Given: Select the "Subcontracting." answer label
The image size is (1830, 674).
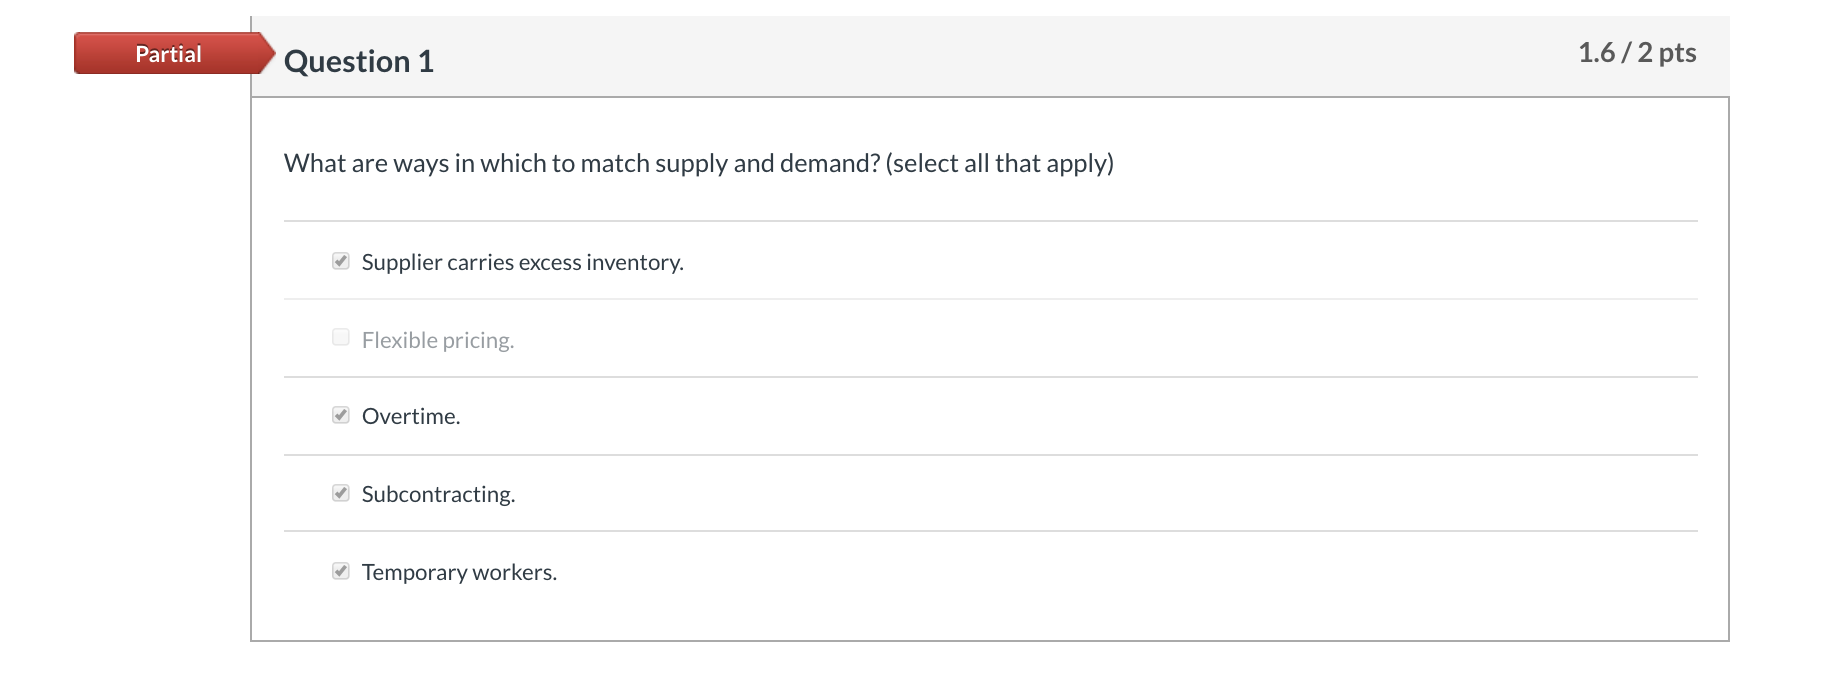Looking at the screenshot, I should 438,494.
